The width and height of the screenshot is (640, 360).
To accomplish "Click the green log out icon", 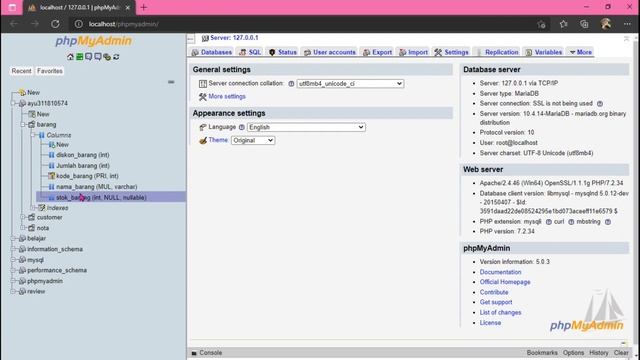I will pyautogui.click(x=80, y=57).
